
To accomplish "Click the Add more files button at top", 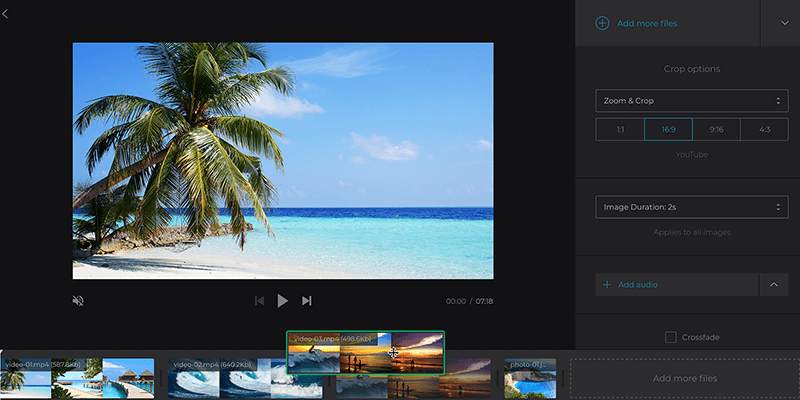I will click(668, 23).
